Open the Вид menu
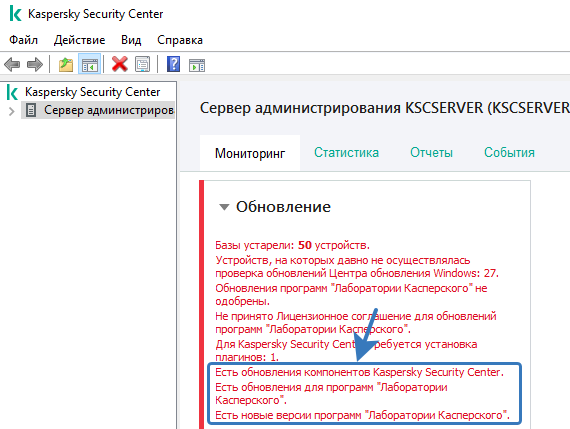570x429 pixels. click(x=131, y=40)
